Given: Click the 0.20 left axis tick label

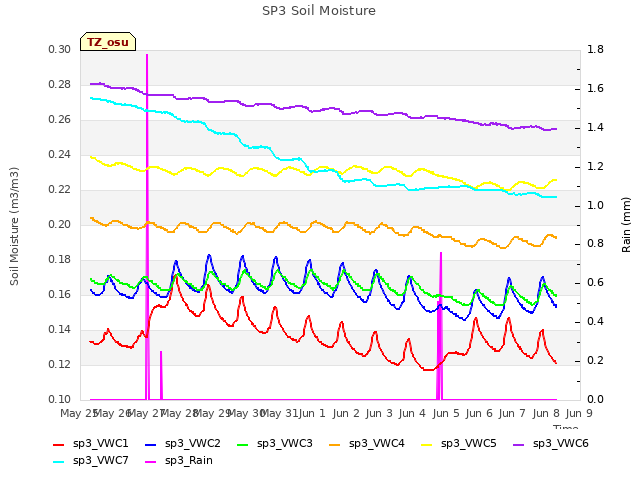Looking at the screenshot, I should coord(60,224).
